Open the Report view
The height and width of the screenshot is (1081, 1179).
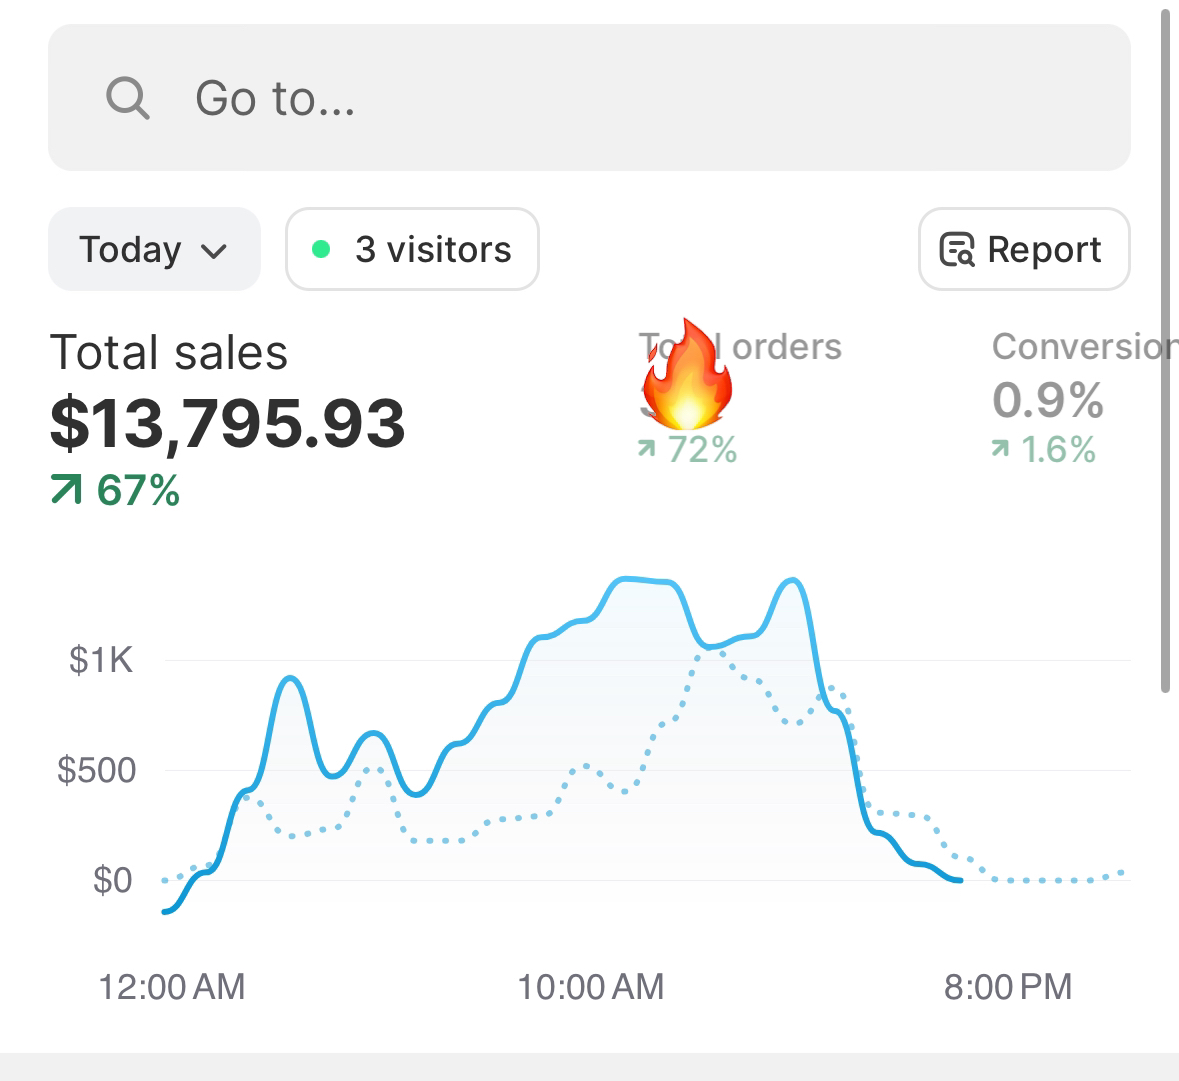1023,249
